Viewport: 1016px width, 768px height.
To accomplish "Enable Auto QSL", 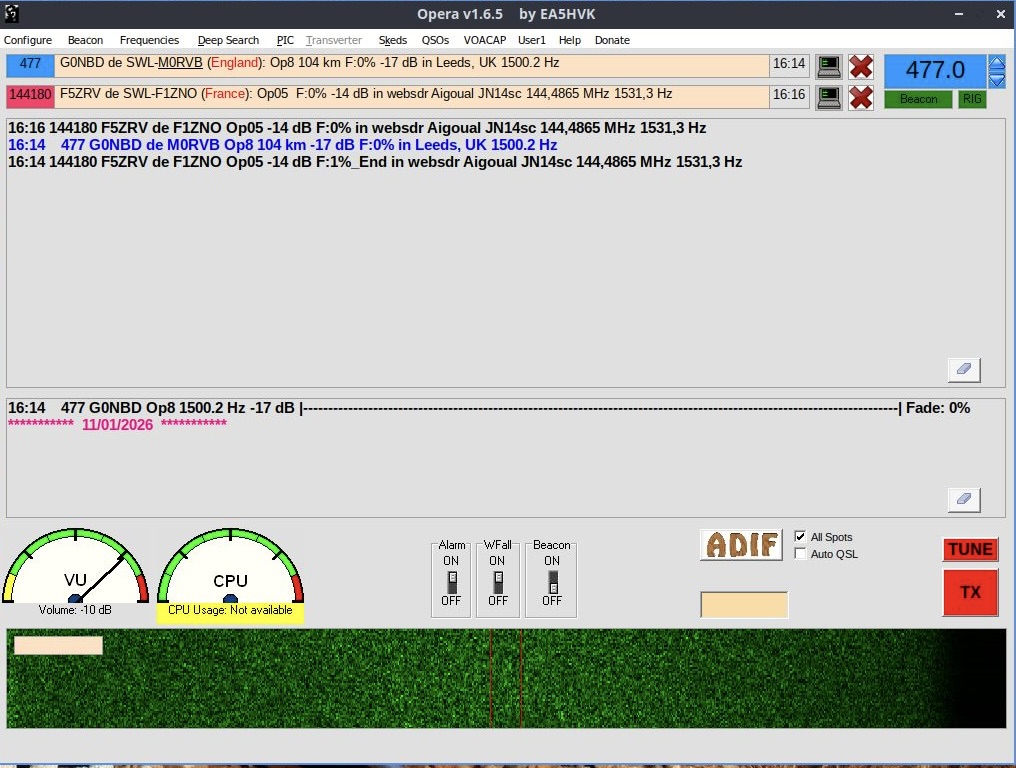I will click(x=800, y=553).
